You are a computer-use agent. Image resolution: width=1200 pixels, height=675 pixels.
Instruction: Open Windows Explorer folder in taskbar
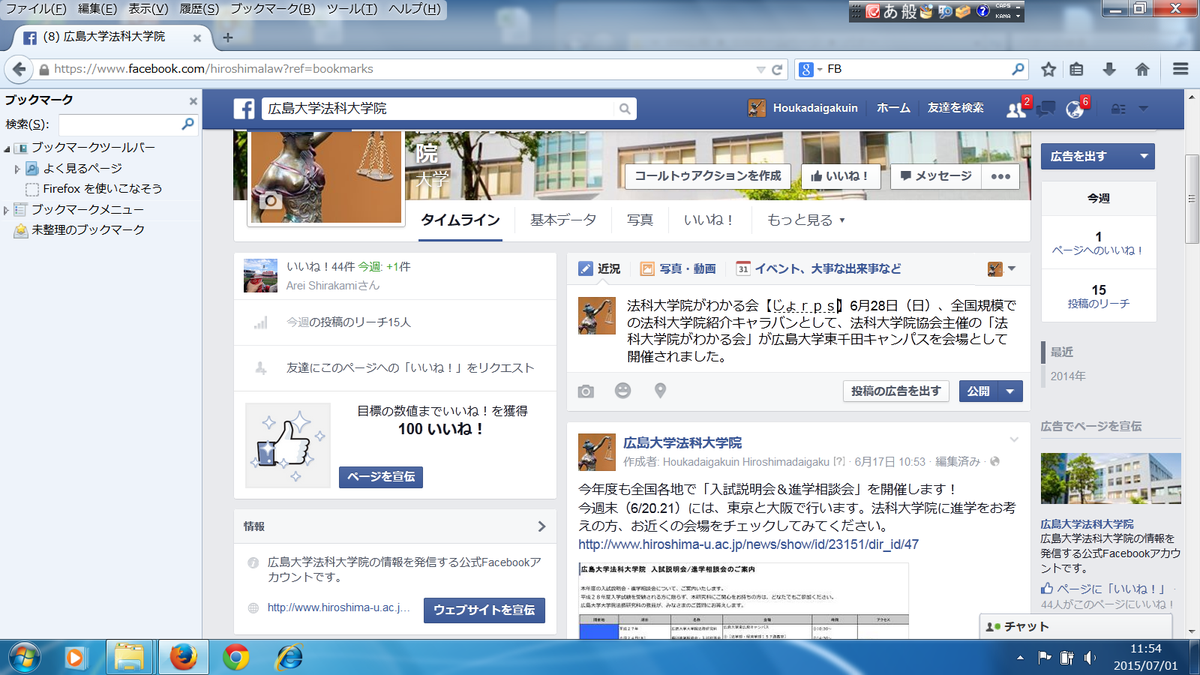click(128, 656)
